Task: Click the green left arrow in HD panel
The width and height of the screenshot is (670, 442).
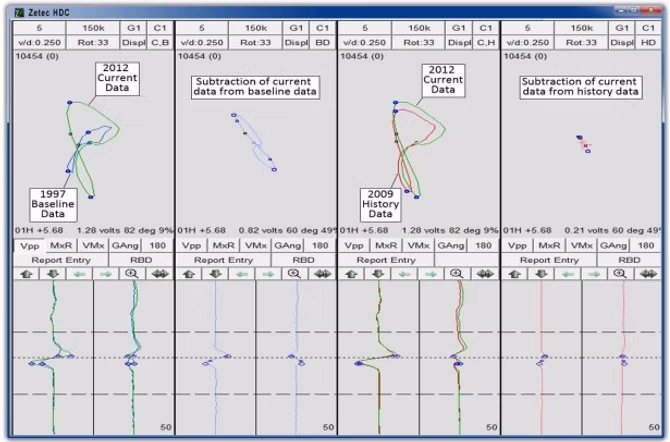Action: 568,274
